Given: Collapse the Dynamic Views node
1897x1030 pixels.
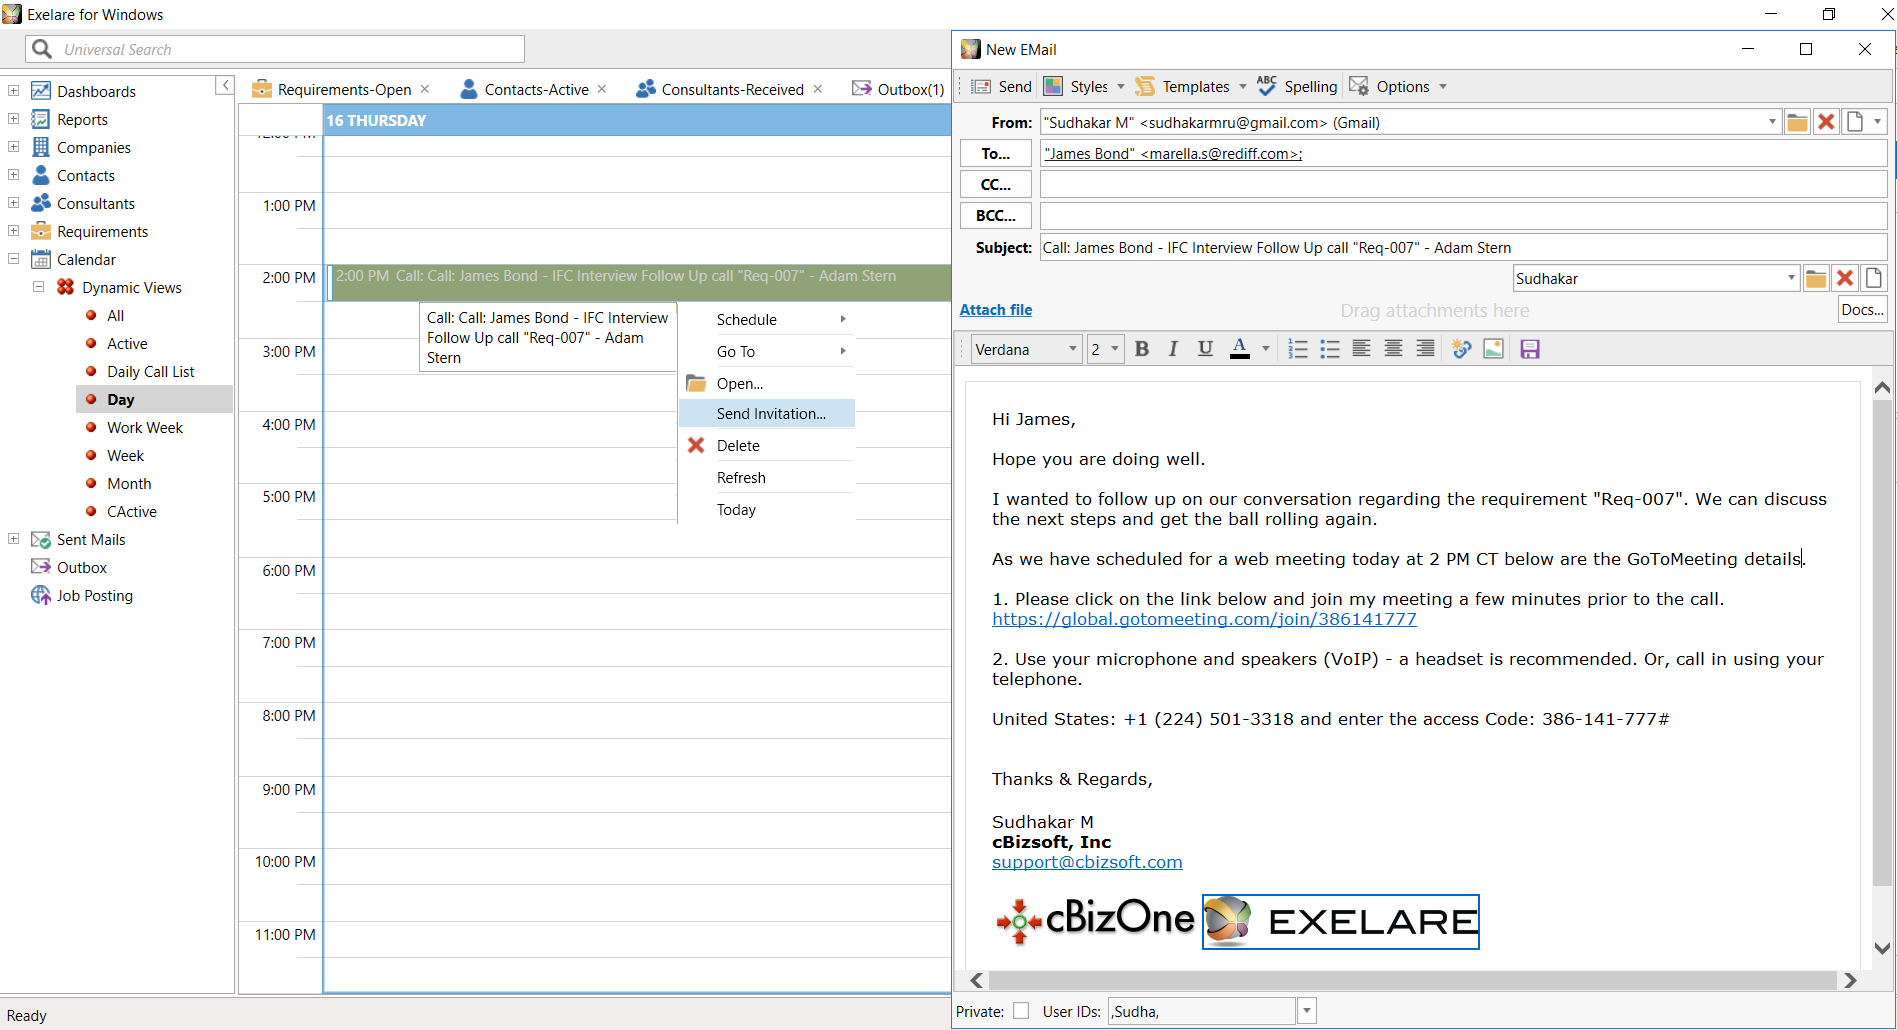Looking at the screenshot, I should coord(39,287).
